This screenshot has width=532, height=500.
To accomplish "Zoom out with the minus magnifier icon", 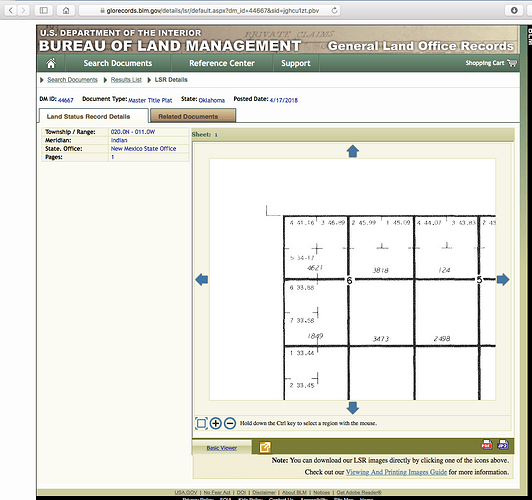I will click(x=230, y=423).
